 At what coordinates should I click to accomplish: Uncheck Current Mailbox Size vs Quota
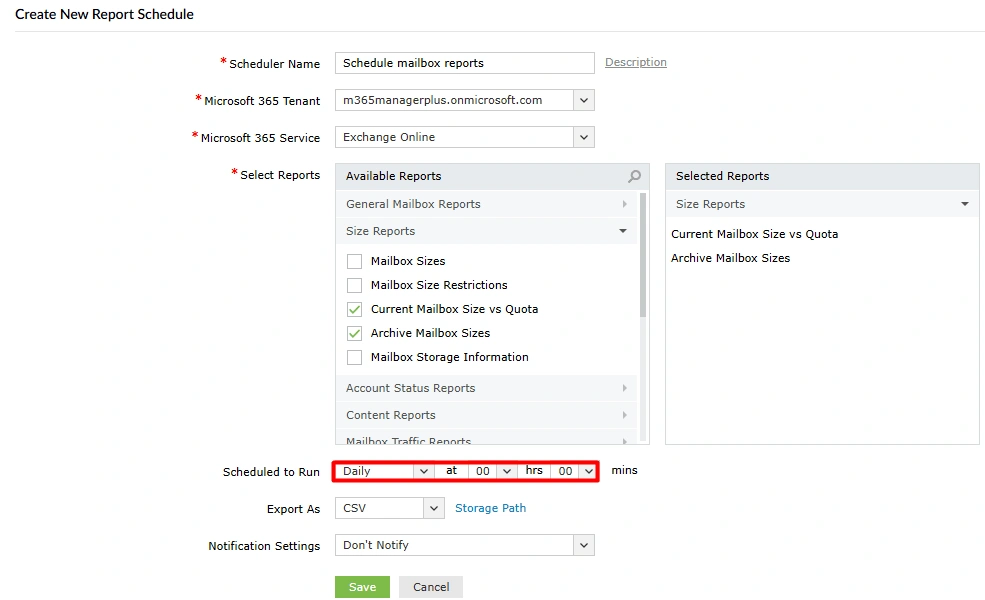click(x=354, y=309)
